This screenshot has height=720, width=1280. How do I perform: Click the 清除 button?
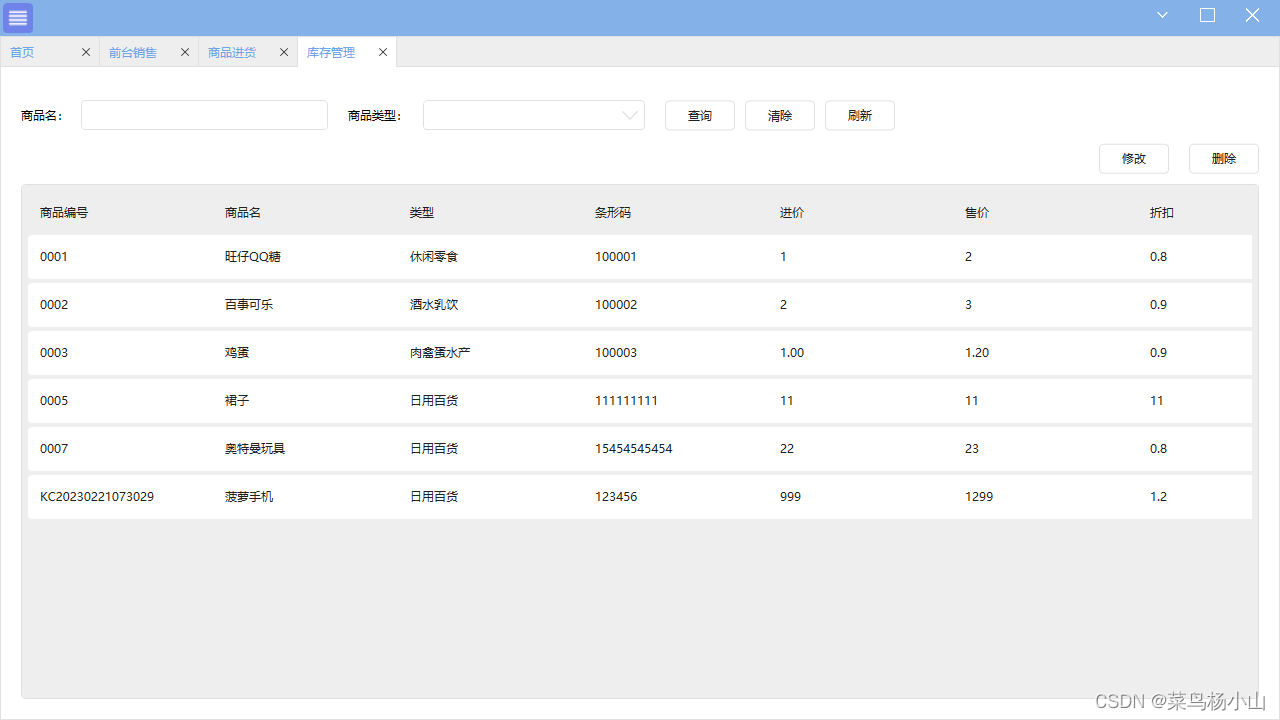coord(780,115)
